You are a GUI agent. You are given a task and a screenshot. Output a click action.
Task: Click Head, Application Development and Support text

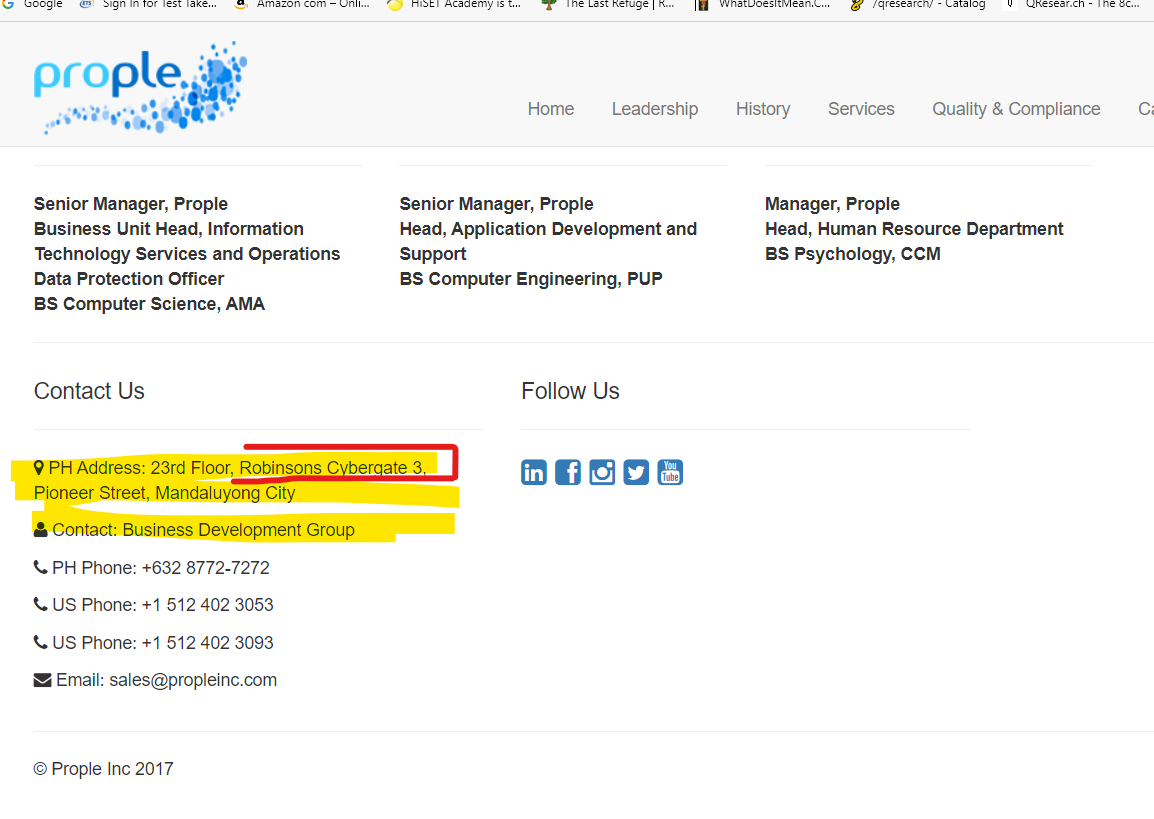[548, 241]
